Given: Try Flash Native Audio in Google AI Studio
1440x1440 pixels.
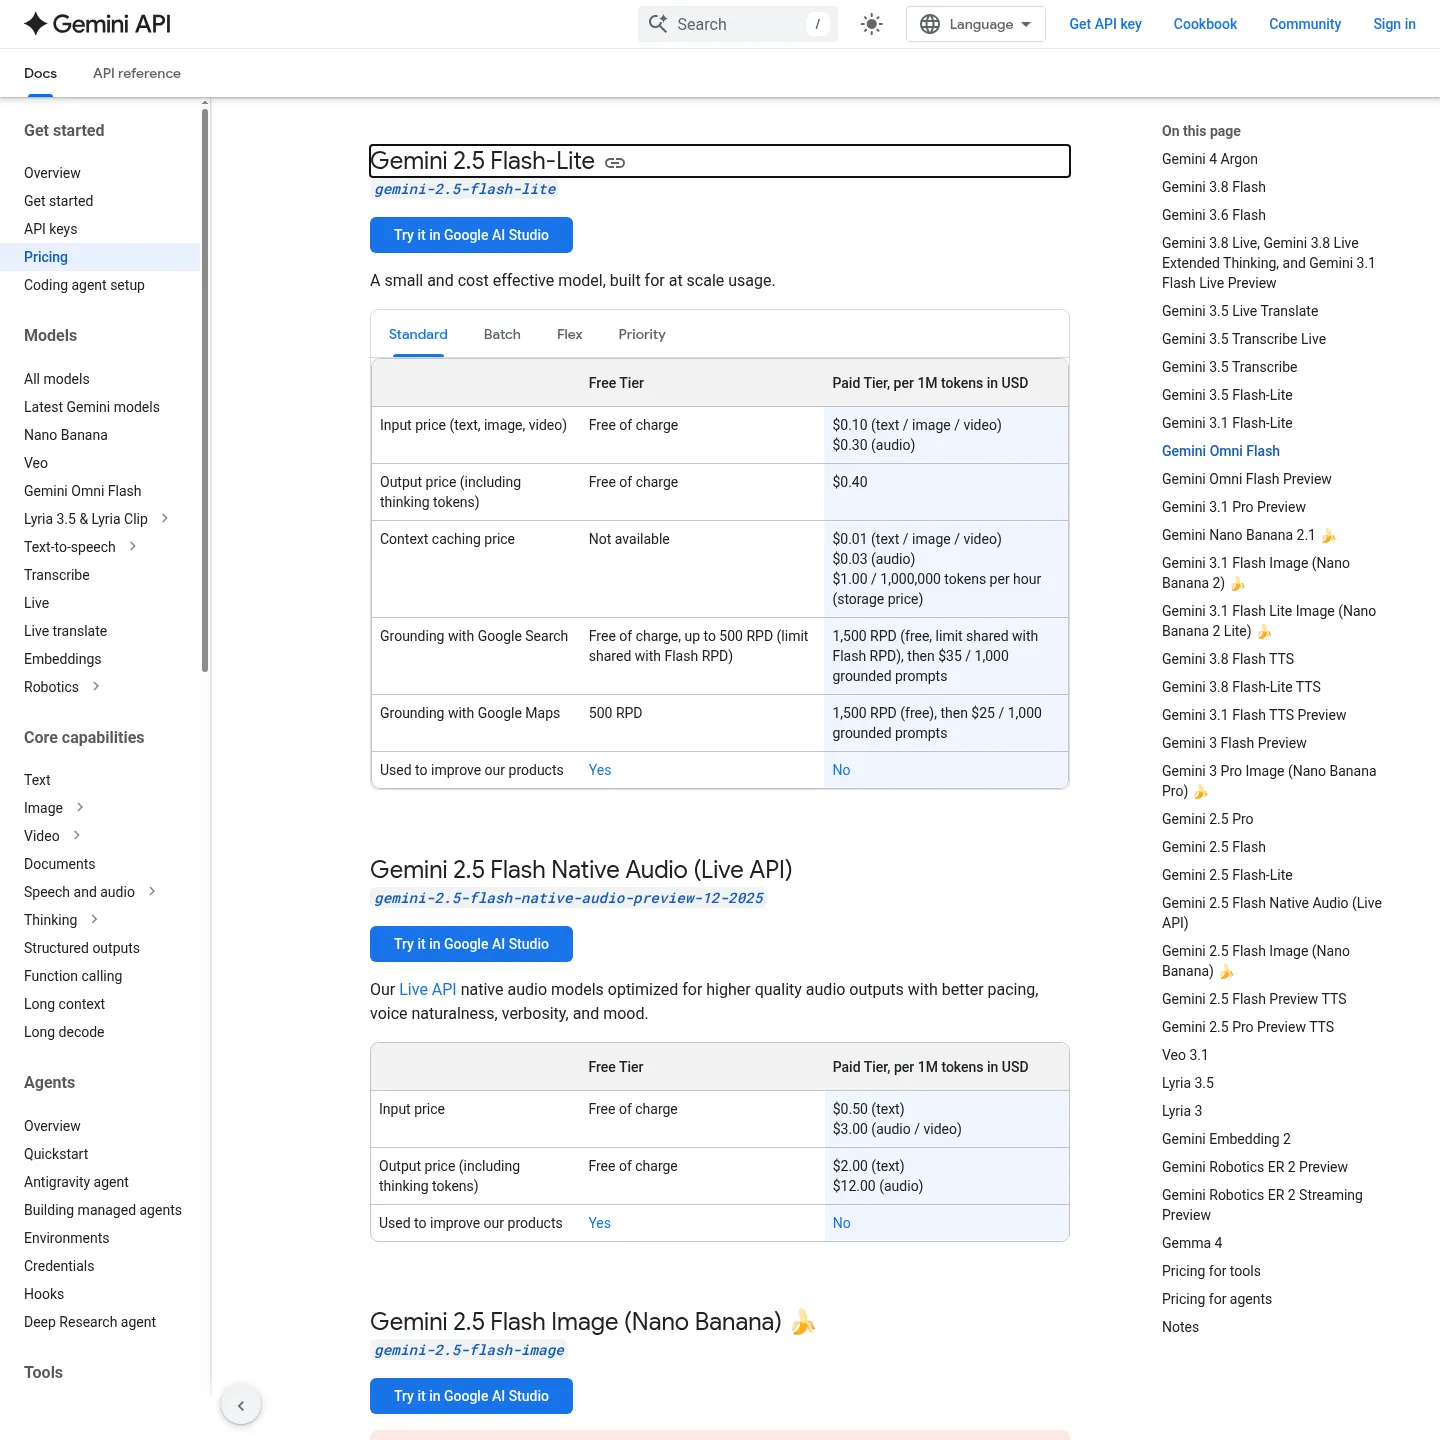Looking at the screenshot, I should (471, 944).
